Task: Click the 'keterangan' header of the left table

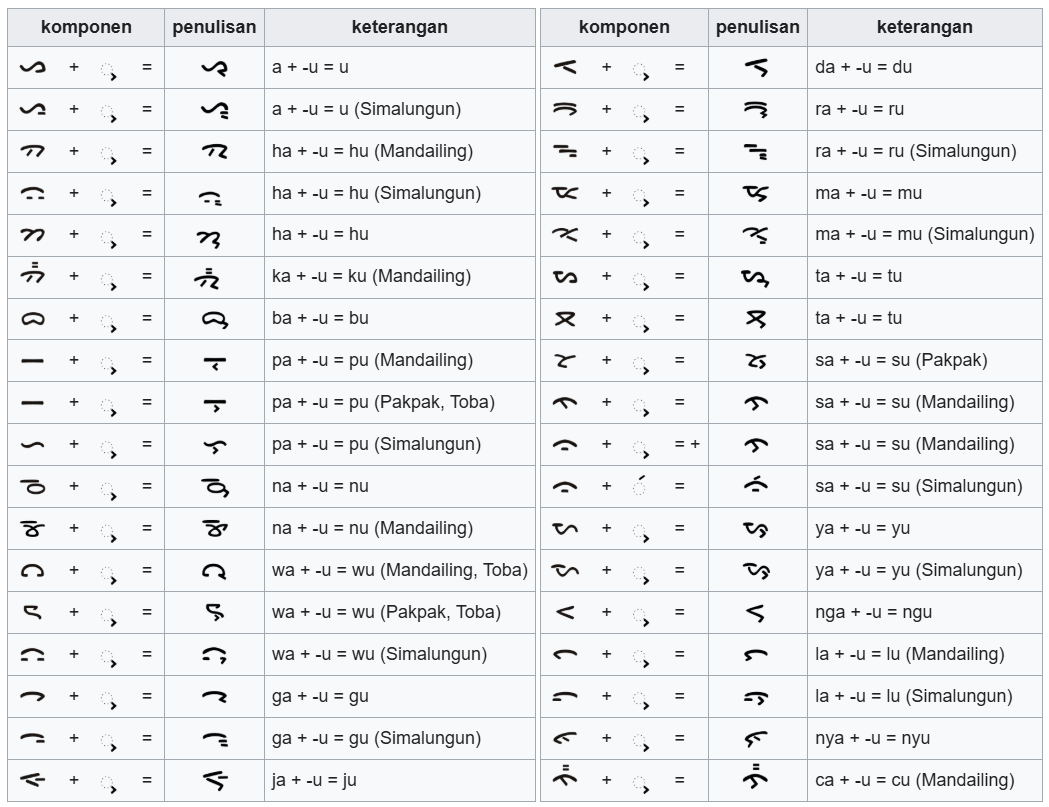Action: pyautogui.click(x=400, y=27)
